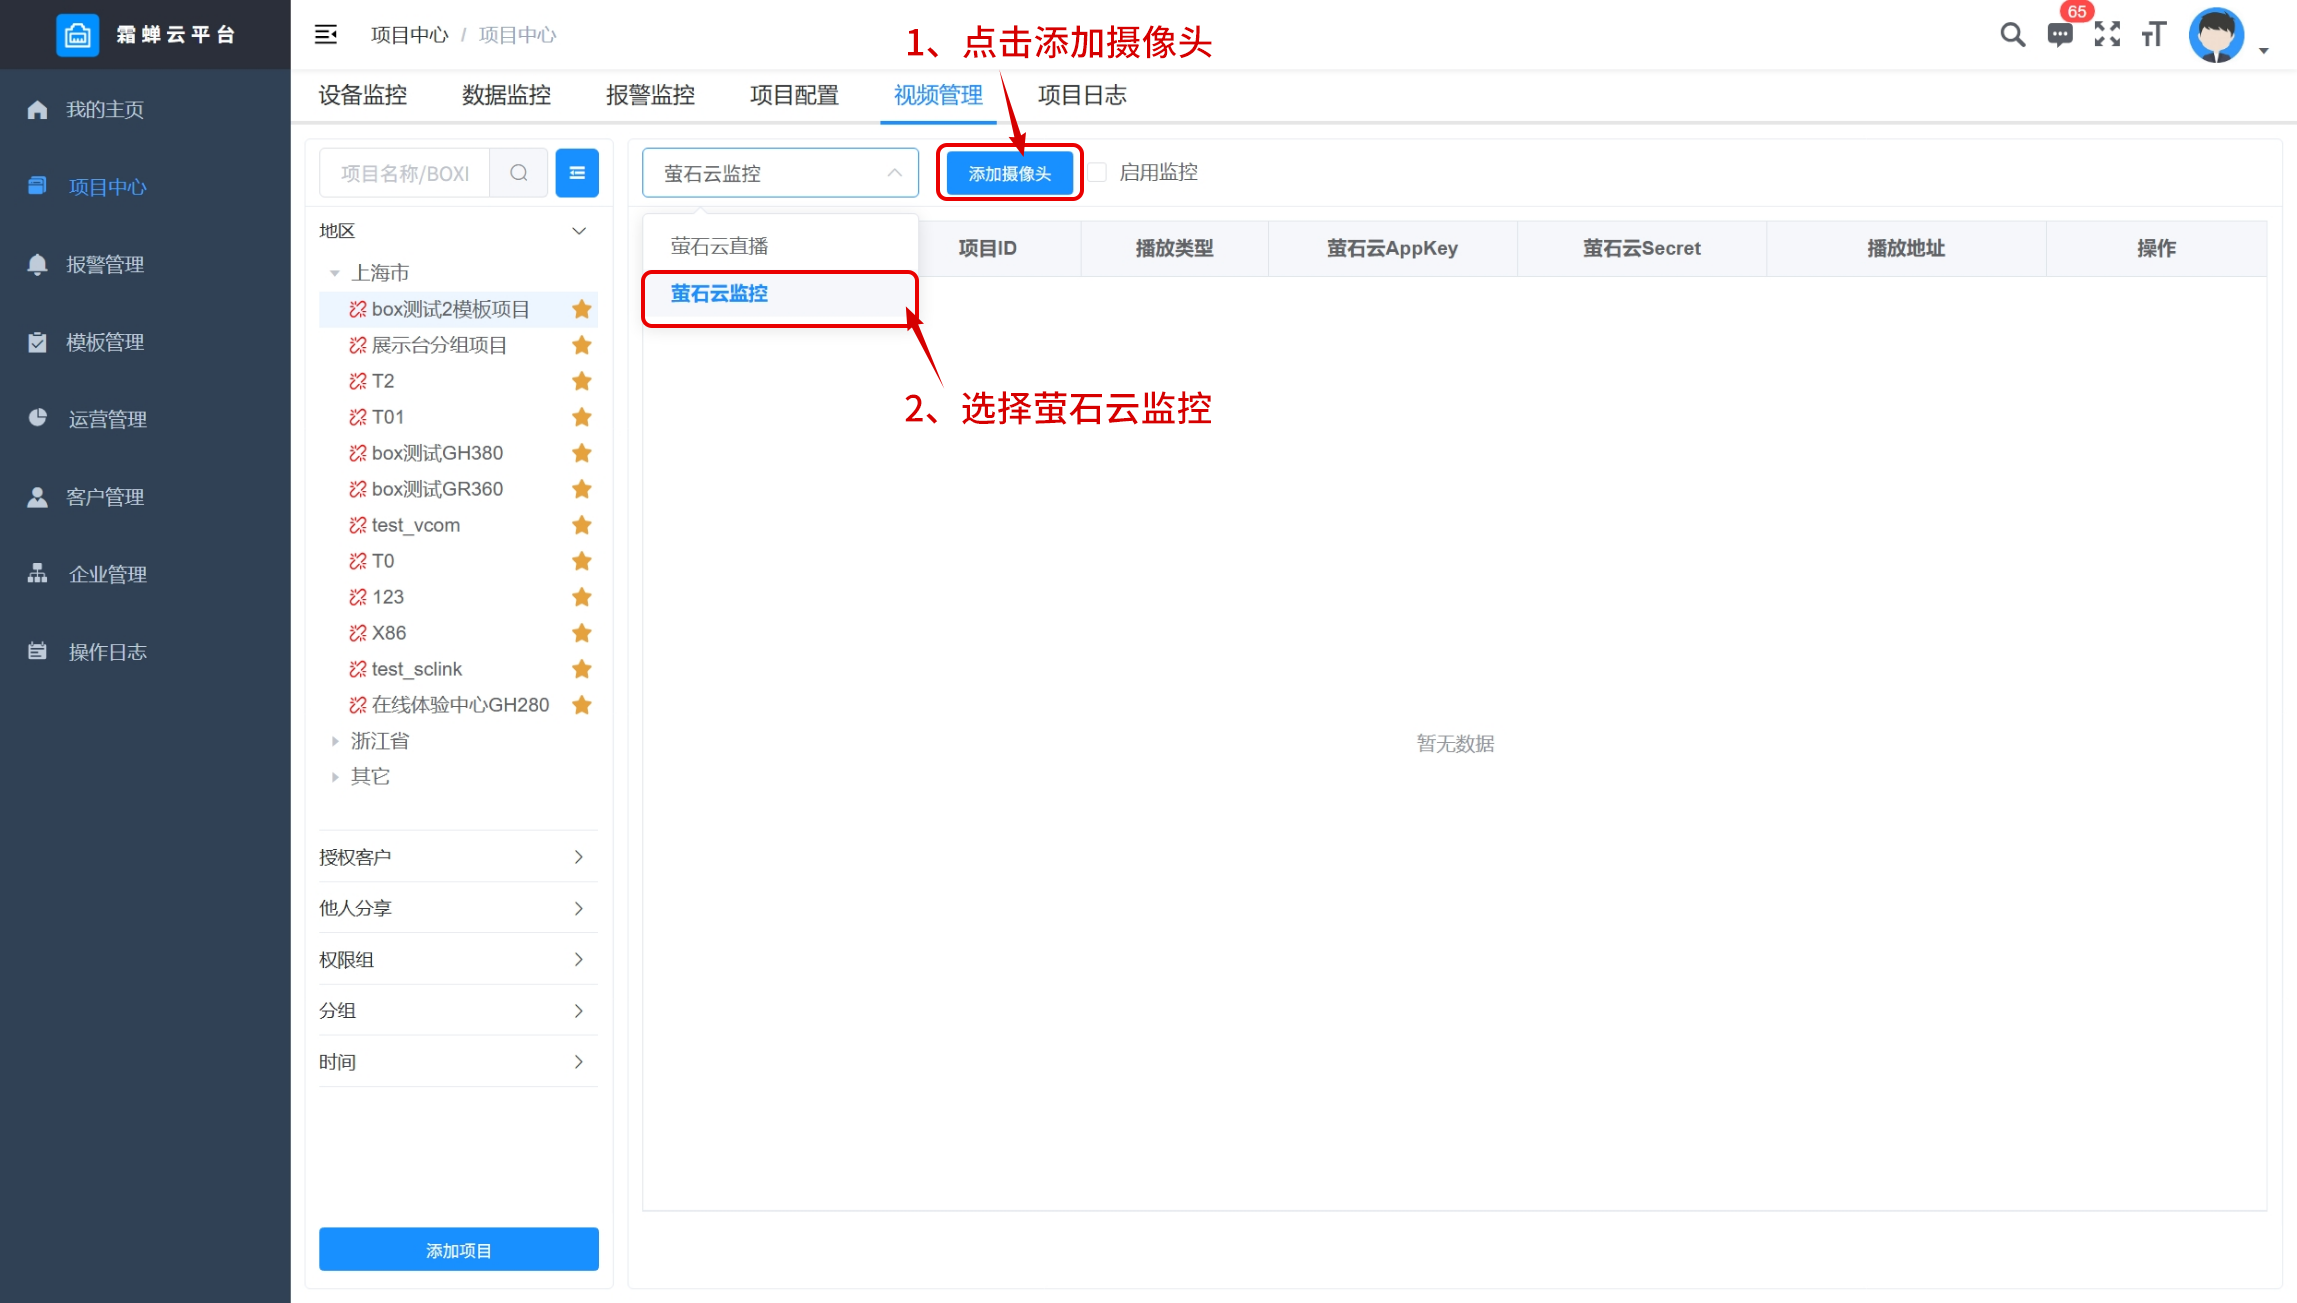Image resolution: width=2297 pixels, height=1303 pixels.
Task: Click the 添加摄像头 button
Action: [x=1010, y=174]
